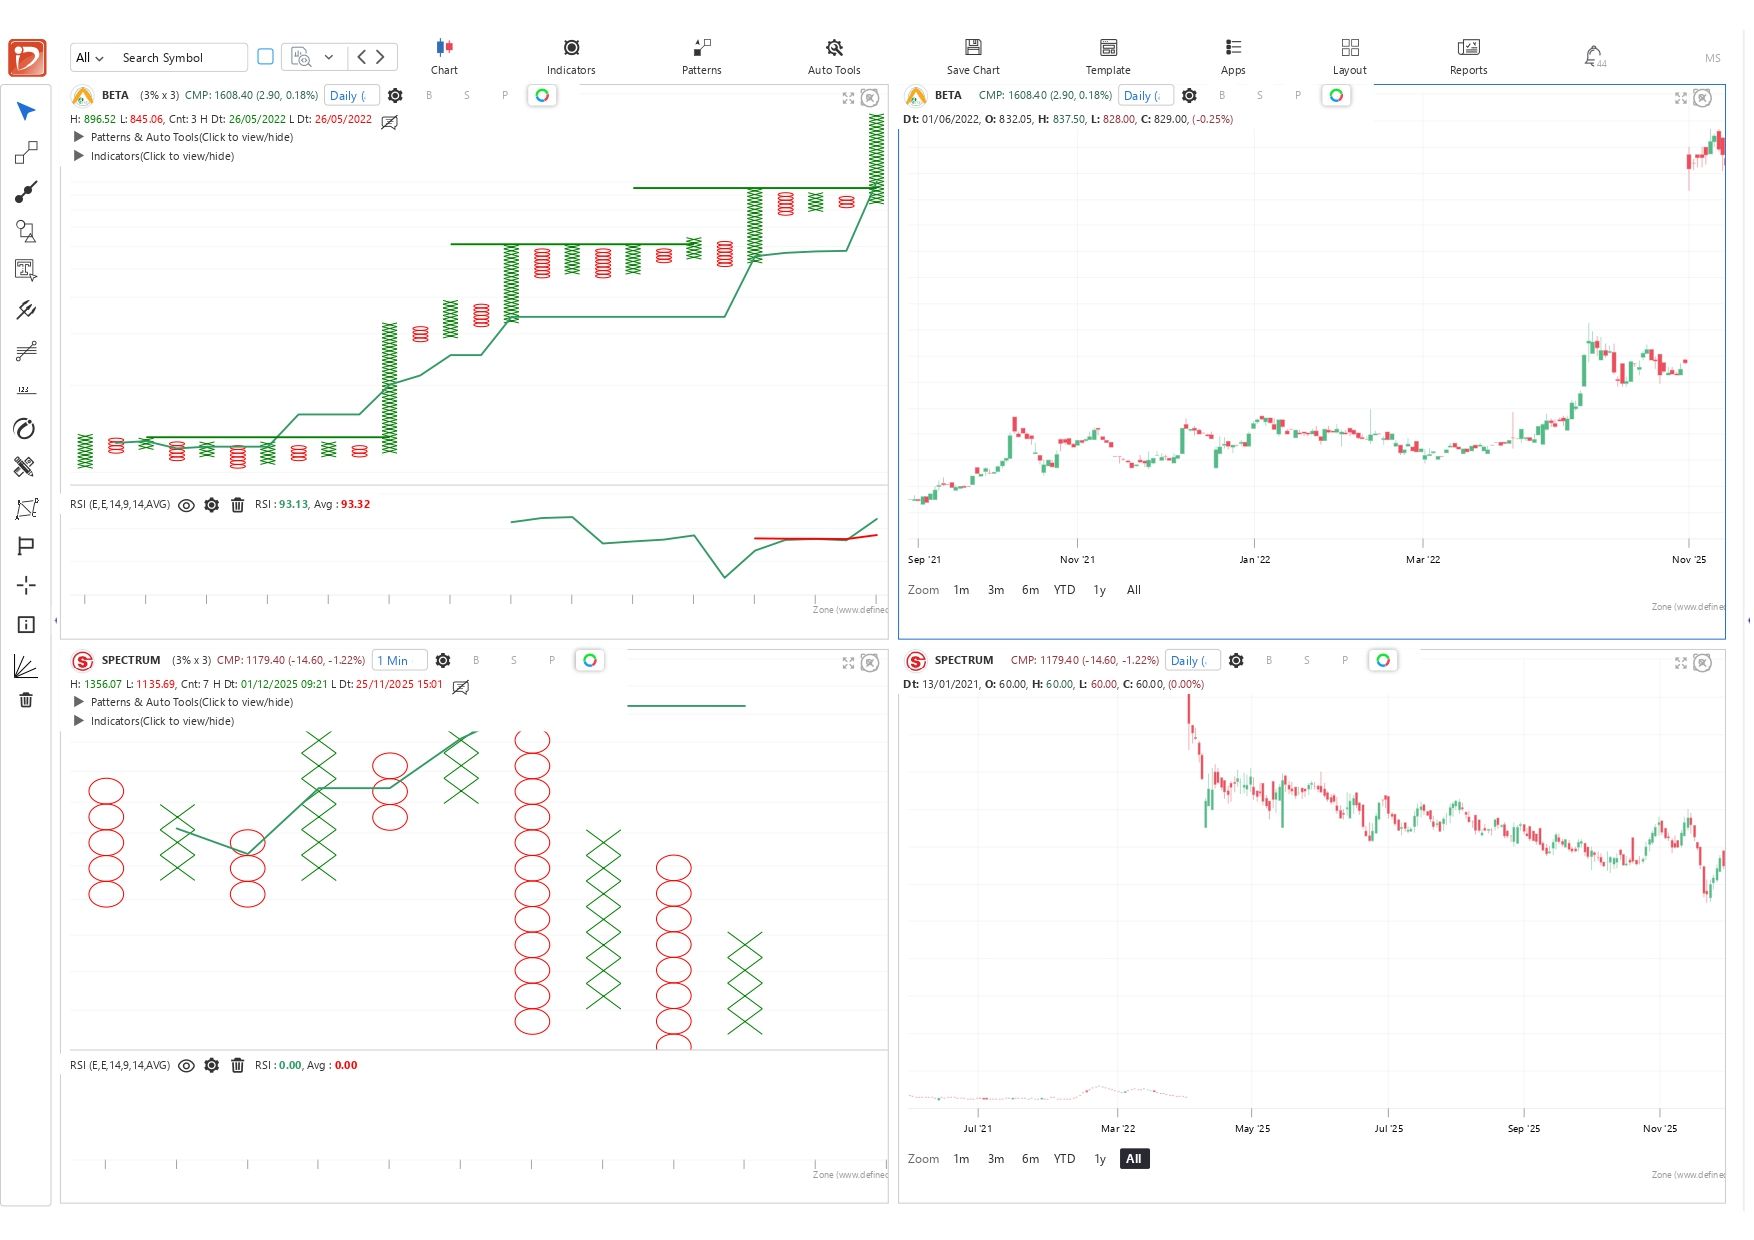This screenshot has width=1754, height=1240.
Task: Click the Search Symbol input field
Action: [178, 58]
